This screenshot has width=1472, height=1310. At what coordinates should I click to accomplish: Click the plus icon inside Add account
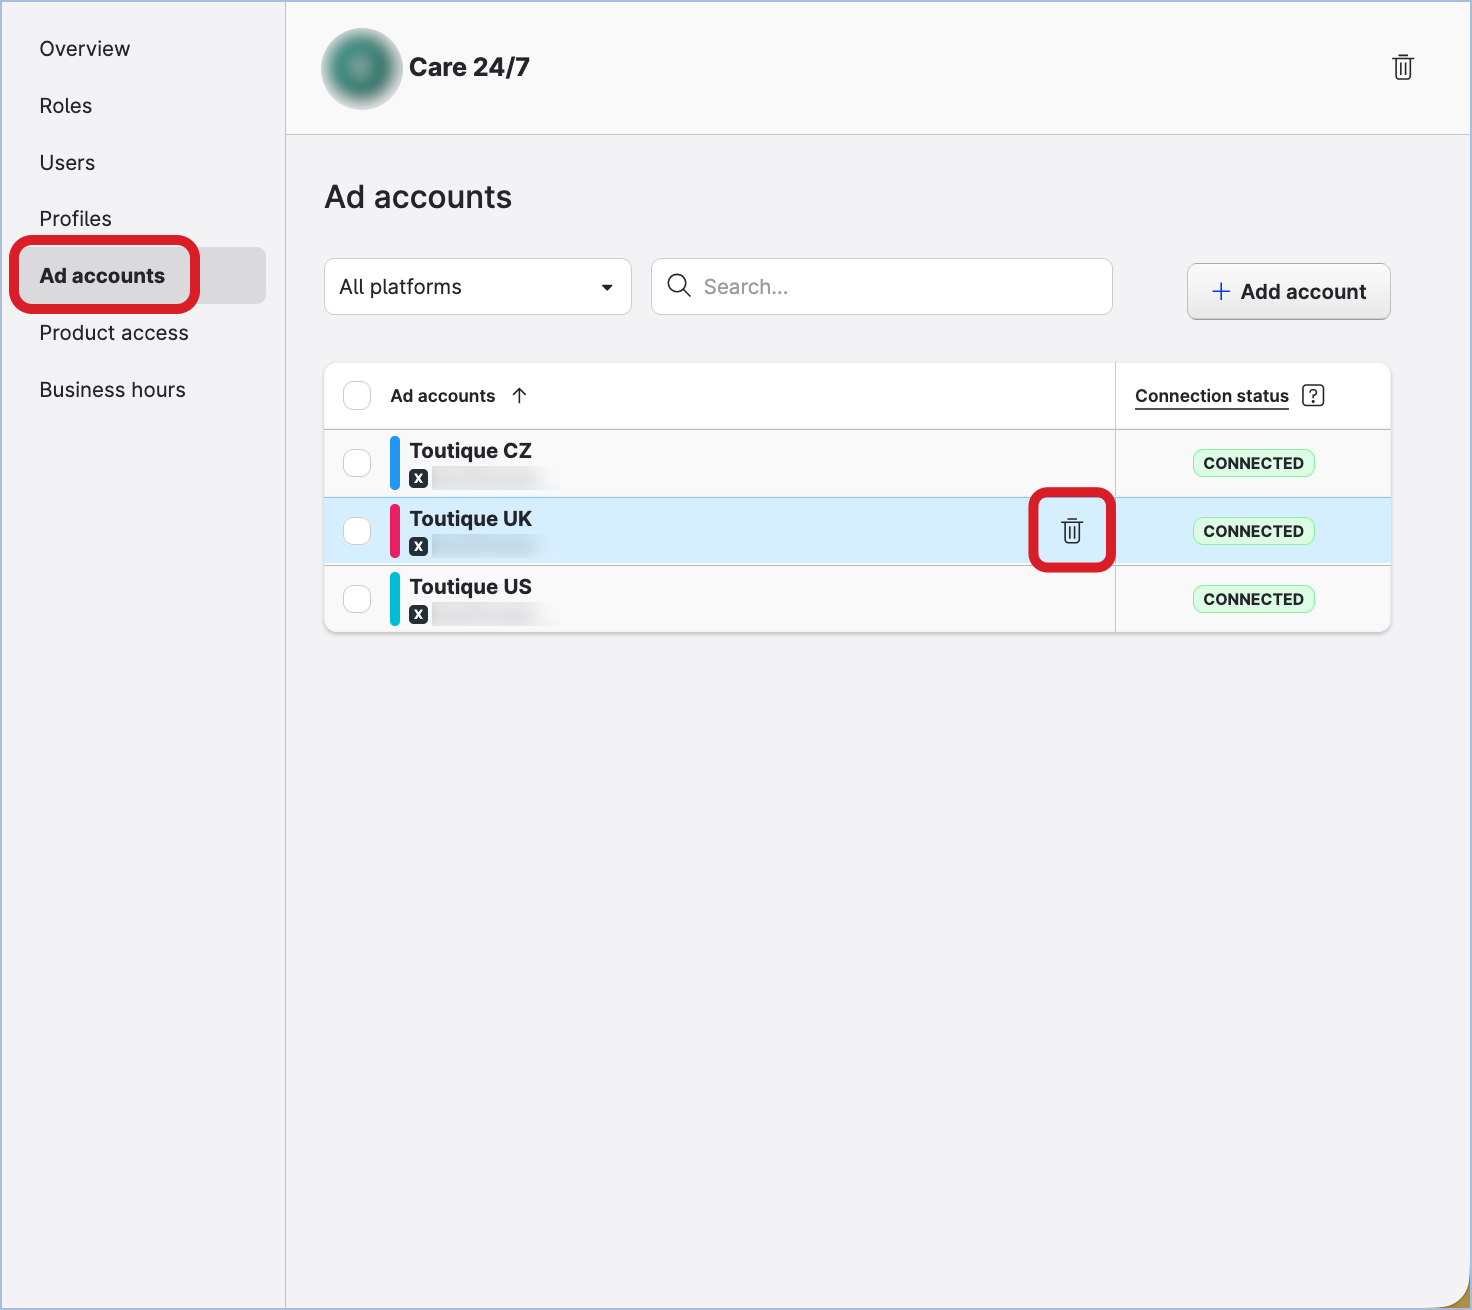pos(1221,291)
